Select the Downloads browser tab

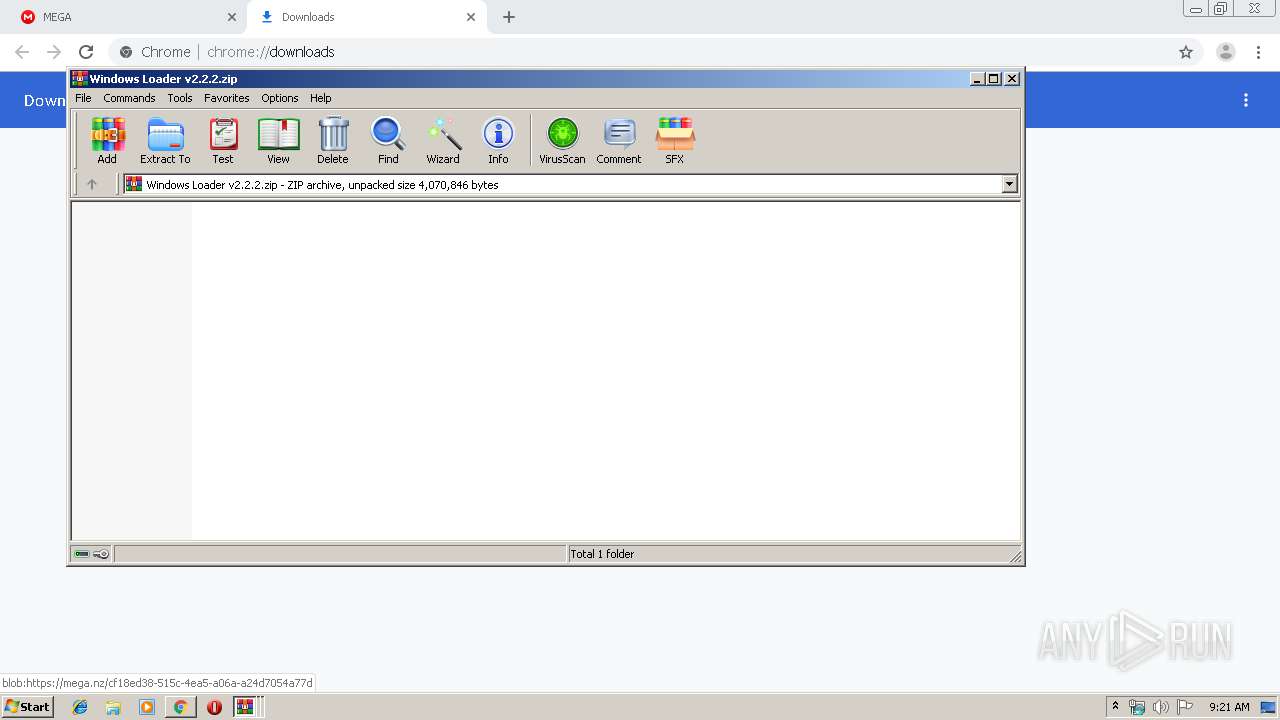(x=367, y=17)
